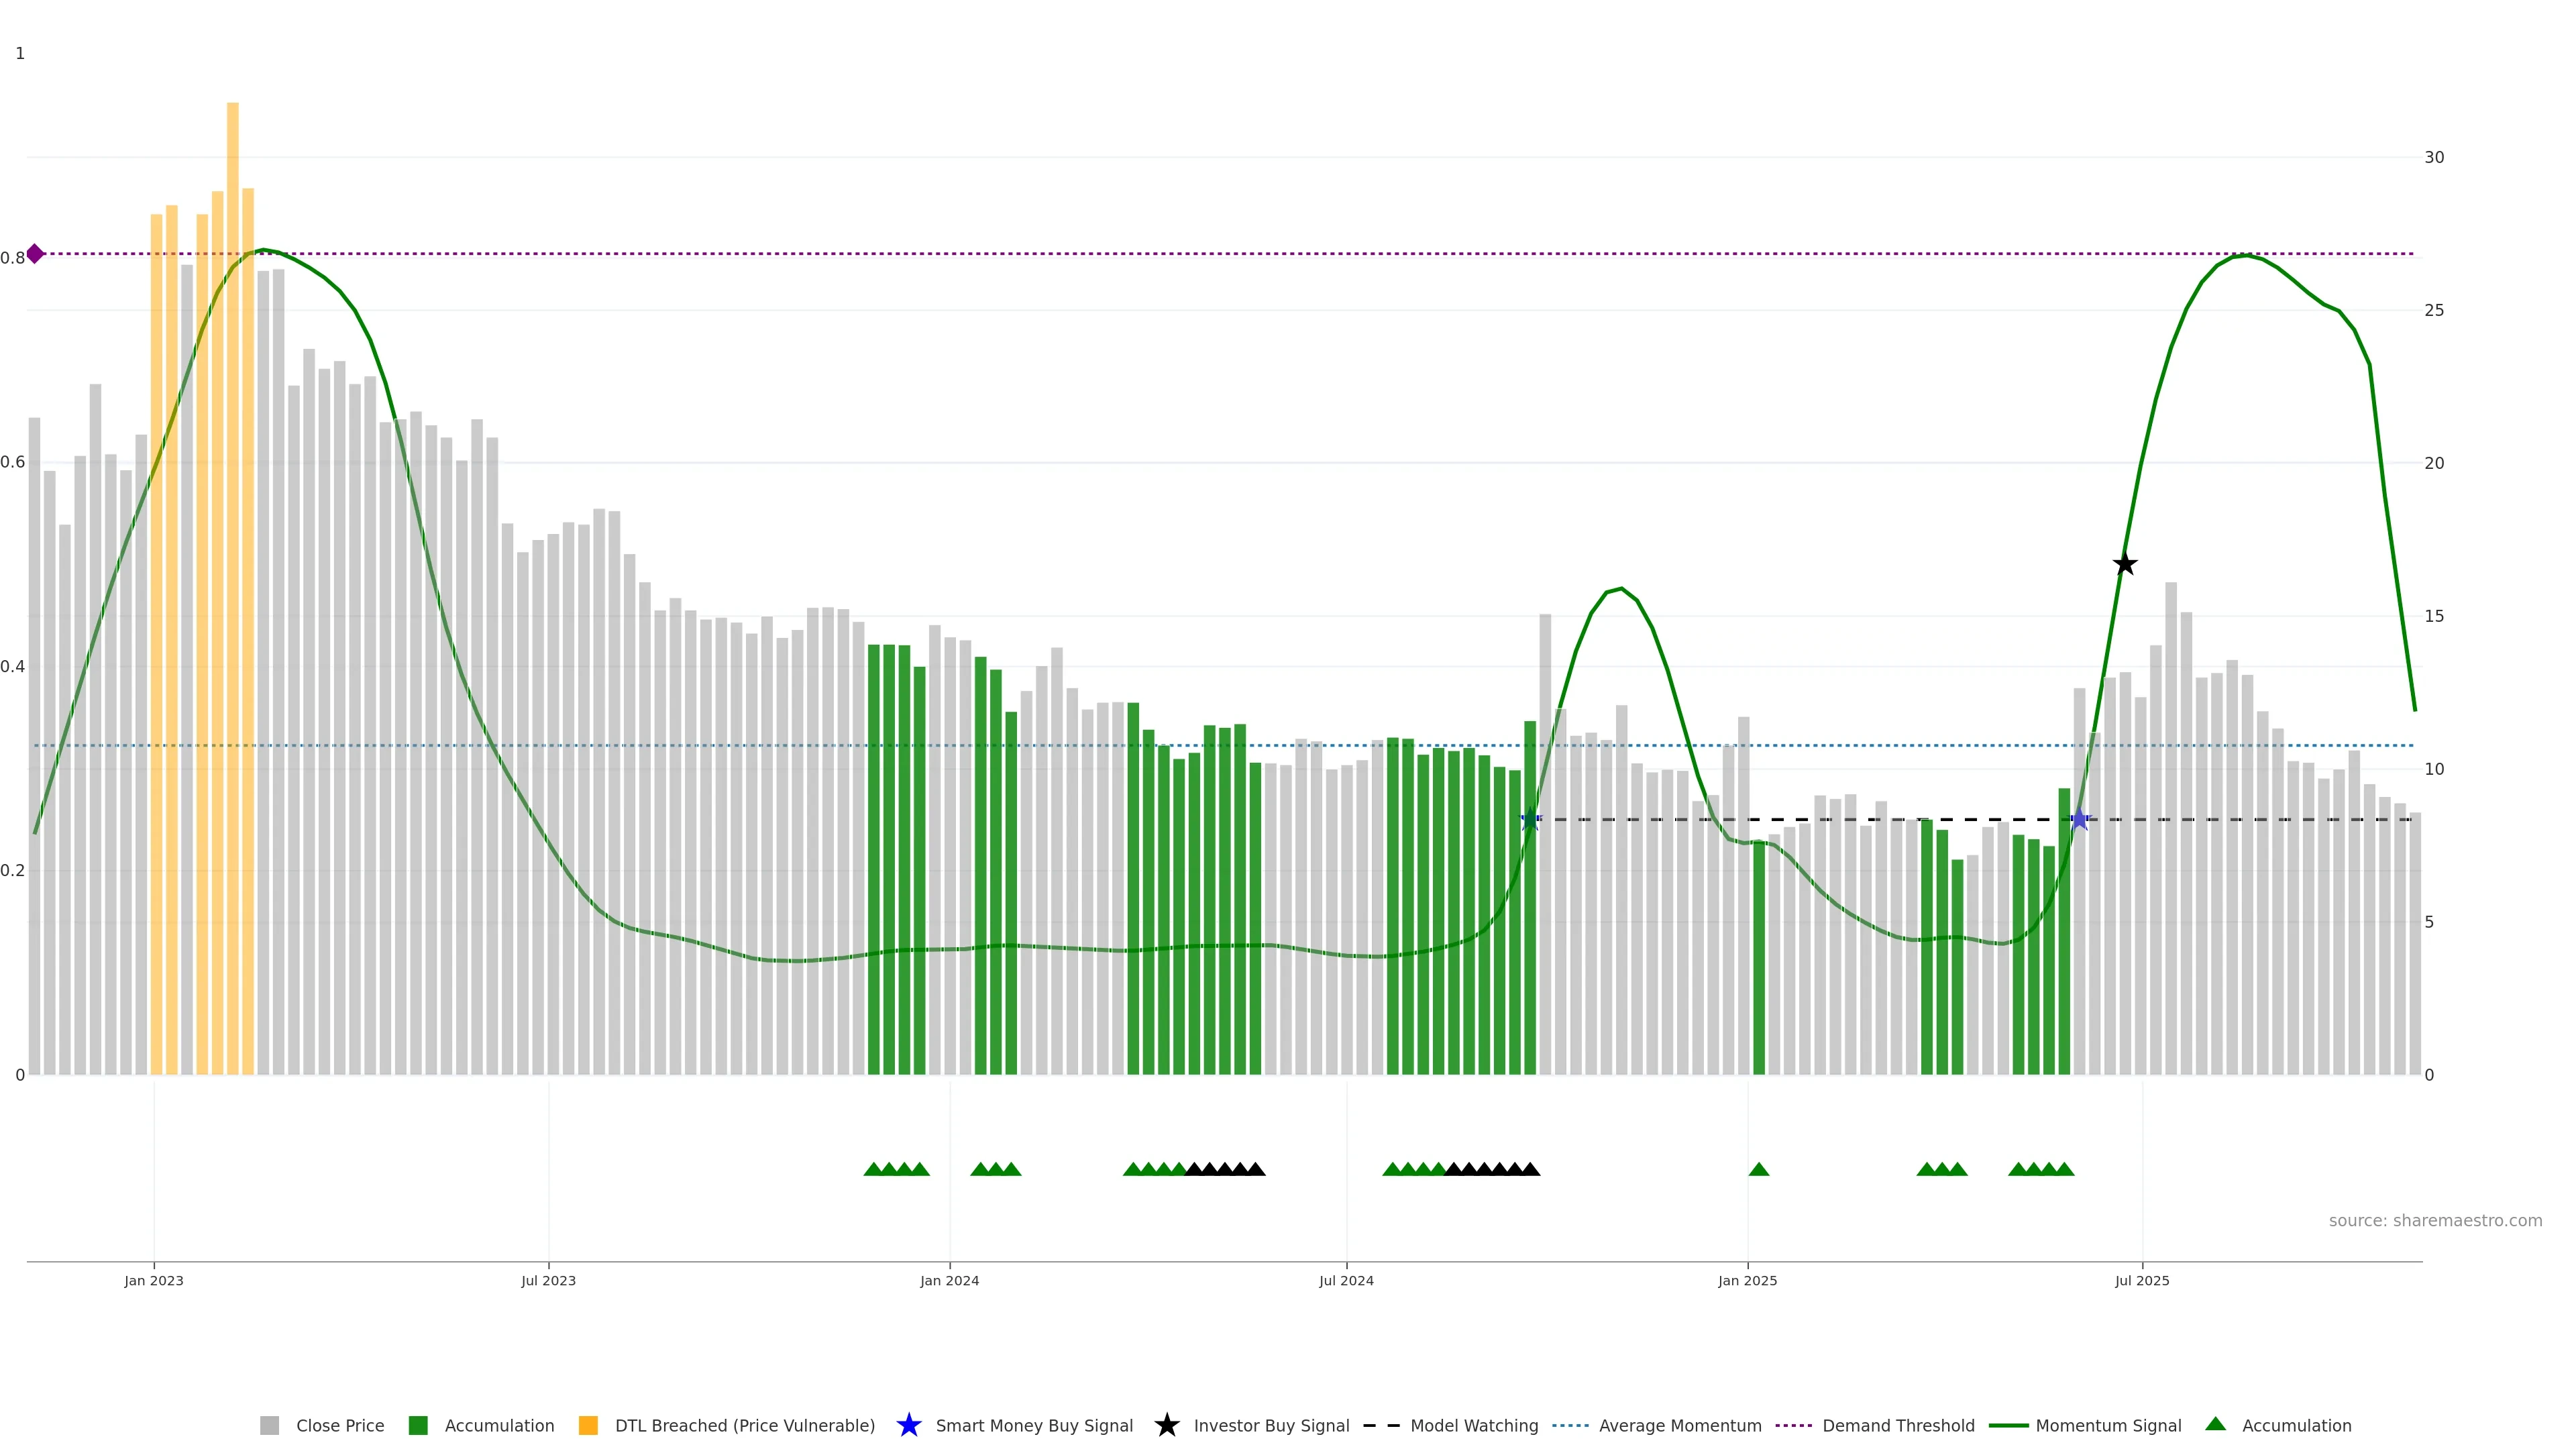
Task: Click the purple diamond Demand Threshold marker
Action: point(35,254)
